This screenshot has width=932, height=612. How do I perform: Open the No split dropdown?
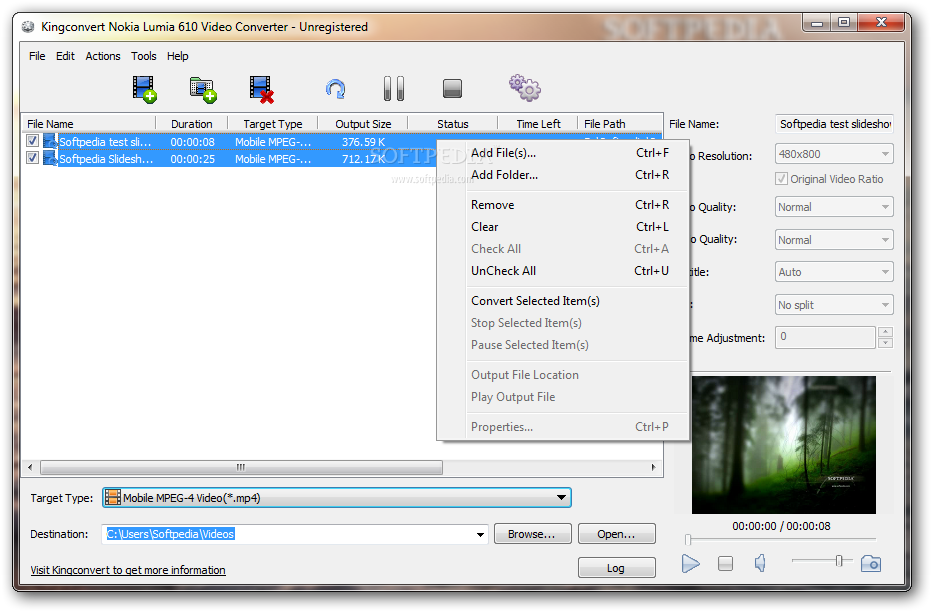(x=834, y=305)
